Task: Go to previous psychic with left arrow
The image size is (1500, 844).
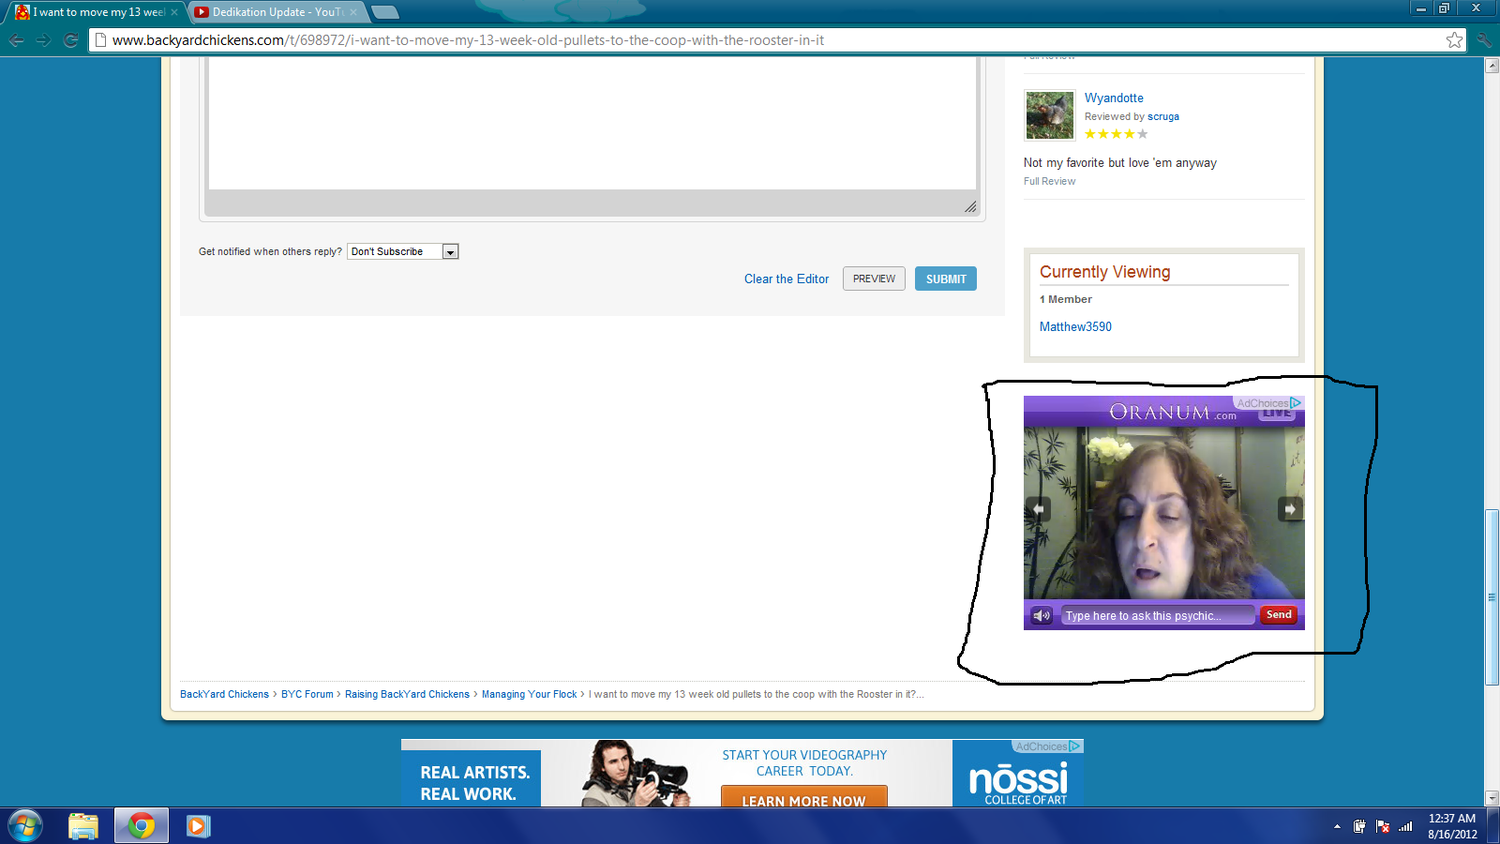Action: 1038,509
